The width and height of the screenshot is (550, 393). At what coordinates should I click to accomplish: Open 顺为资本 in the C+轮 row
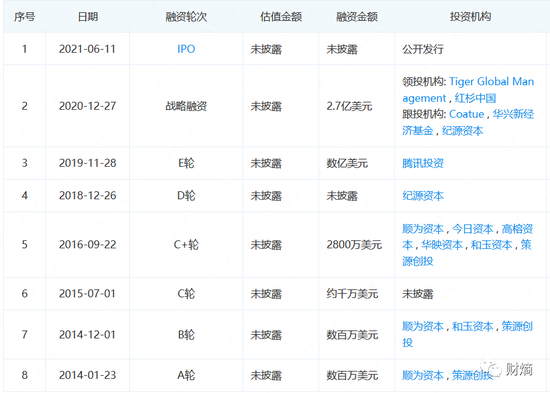coord(423,229)
